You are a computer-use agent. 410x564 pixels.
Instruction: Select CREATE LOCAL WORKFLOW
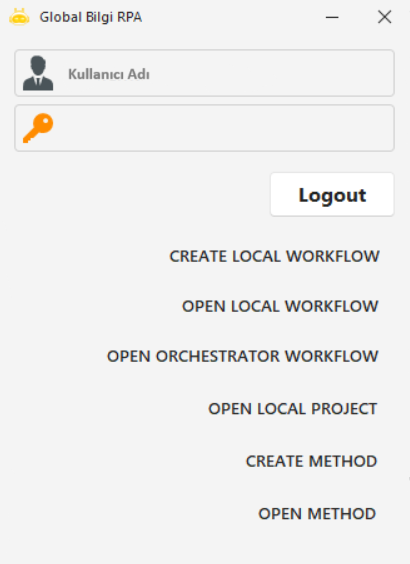pos(274,256)
